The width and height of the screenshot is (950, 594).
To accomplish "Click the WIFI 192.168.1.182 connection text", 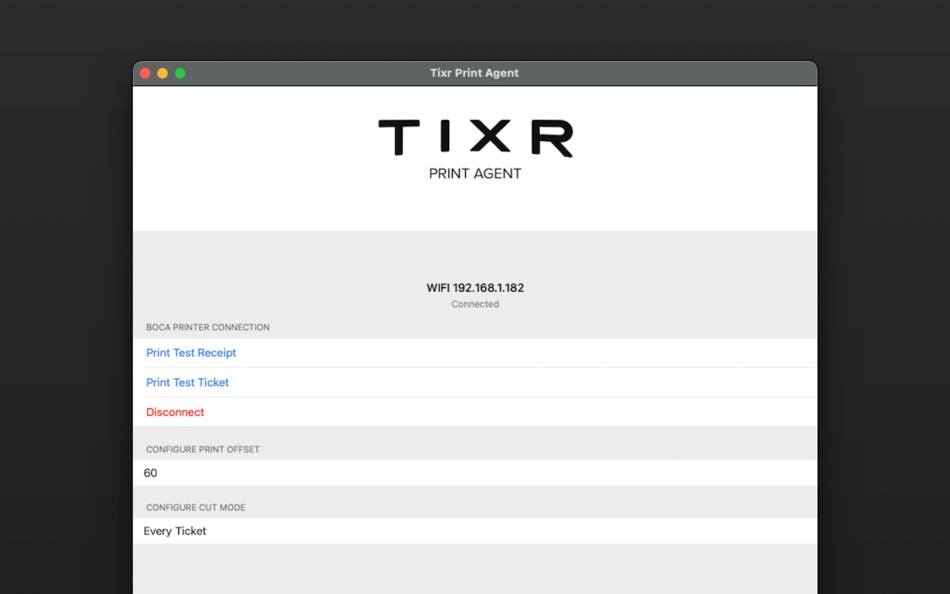I will pos(475,288).
